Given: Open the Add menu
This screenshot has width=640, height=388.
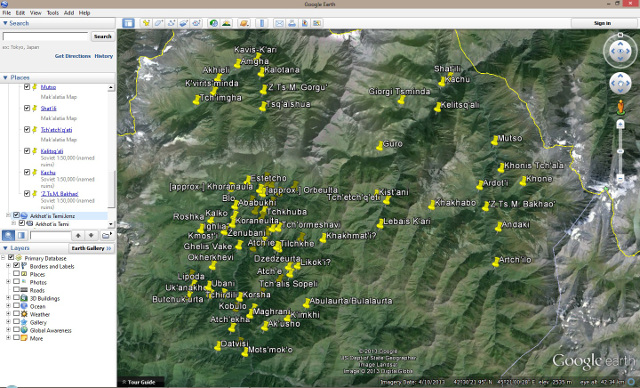Looking at the screenshot, I should coord(69,13).
